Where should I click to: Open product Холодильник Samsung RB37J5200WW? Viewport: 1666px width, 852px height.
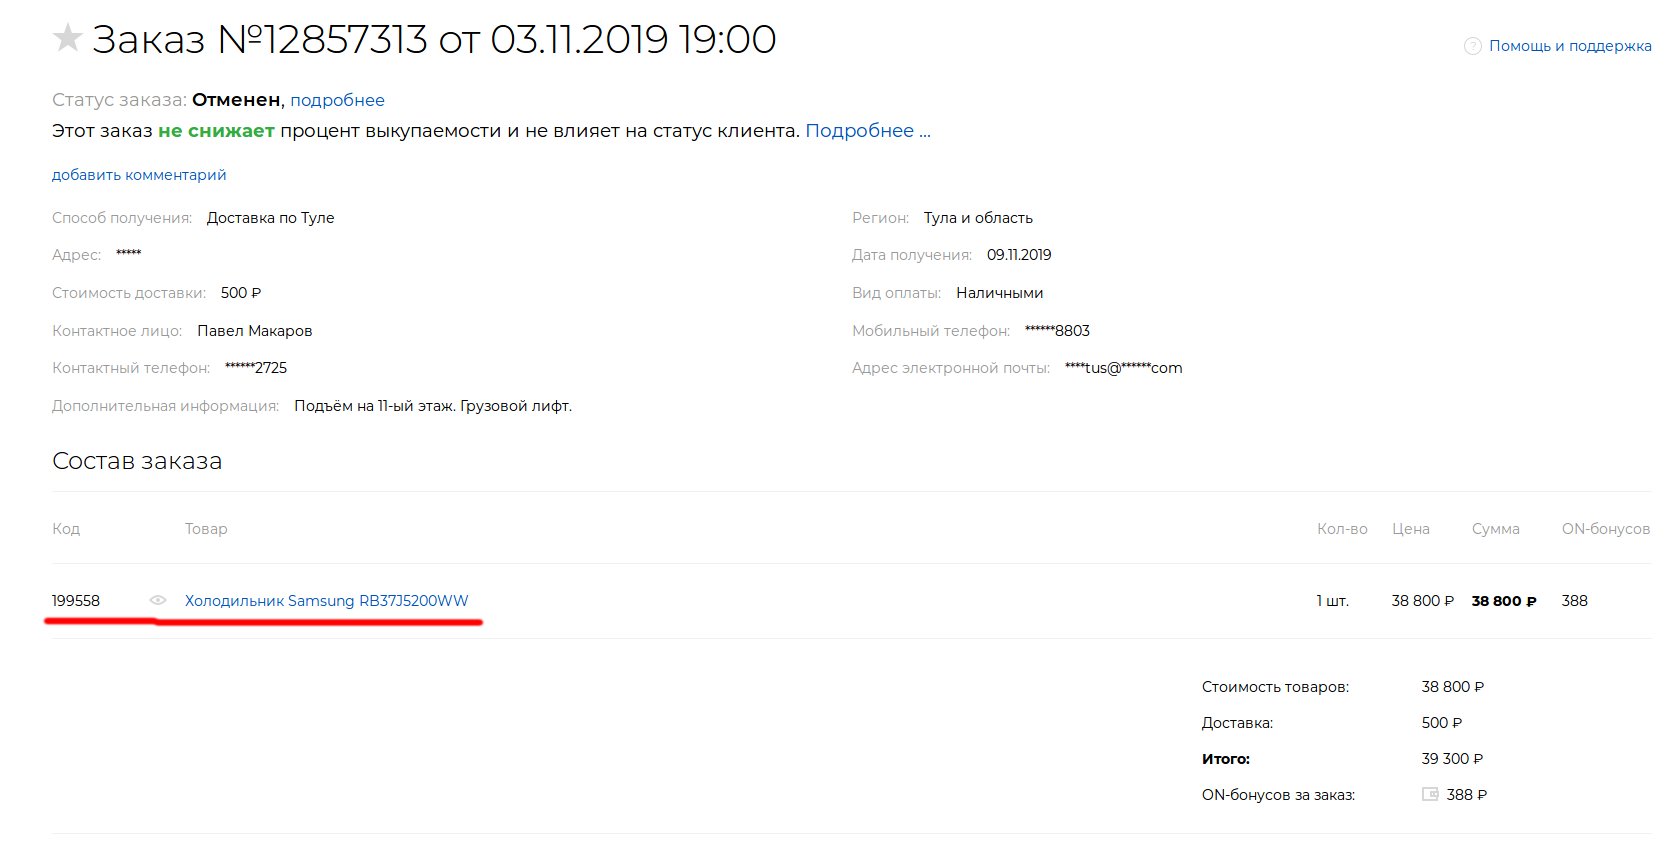point(326,601)
